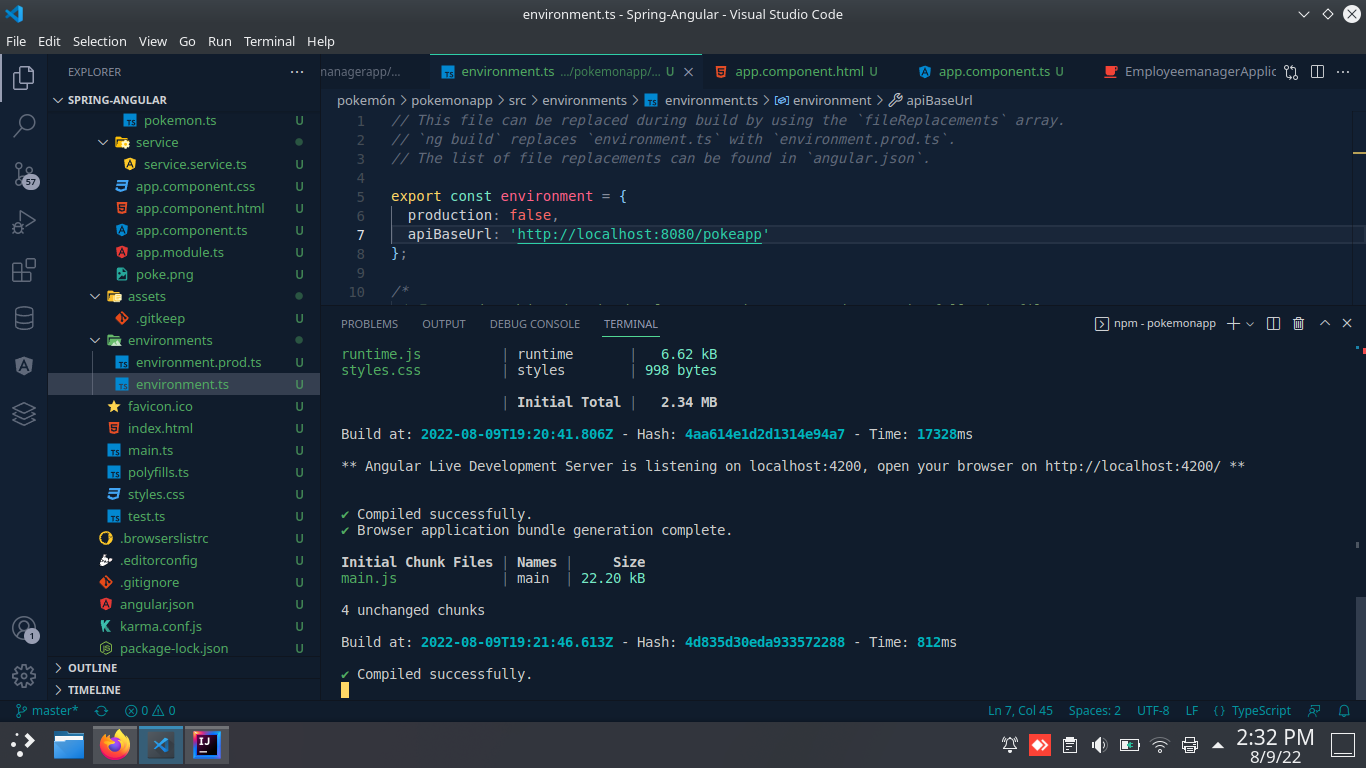Launch Firefox from the taskbar
The image size is (1366, 768).
click(113, 745)
